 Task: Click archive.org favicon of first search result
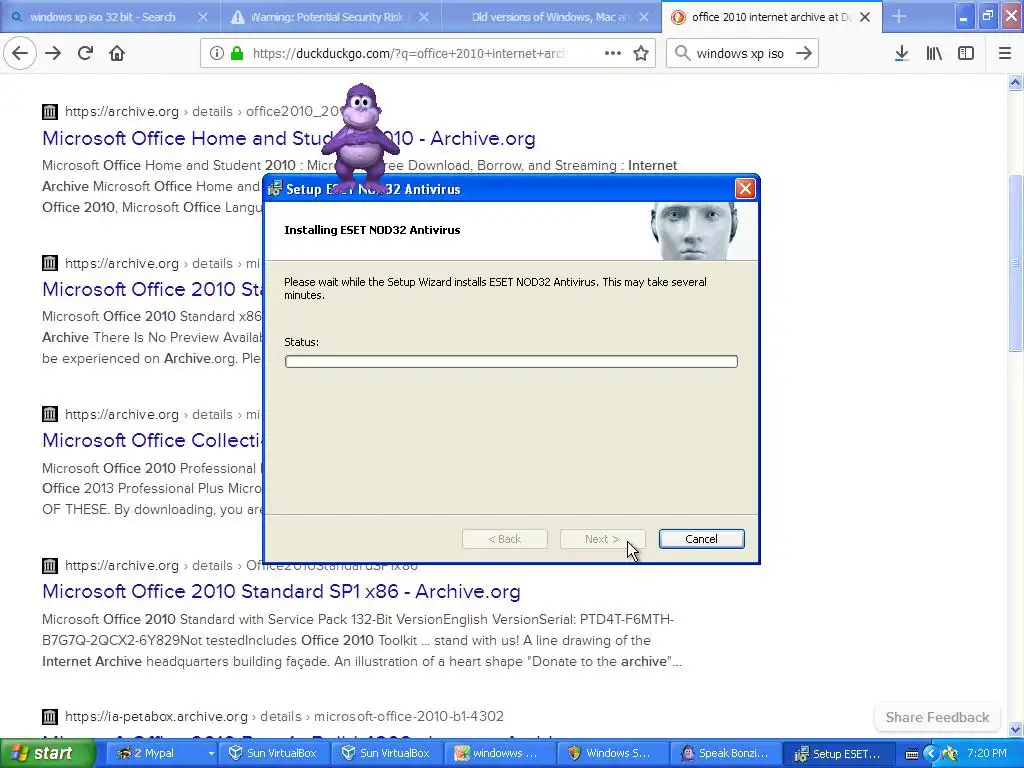coord(50,111)
